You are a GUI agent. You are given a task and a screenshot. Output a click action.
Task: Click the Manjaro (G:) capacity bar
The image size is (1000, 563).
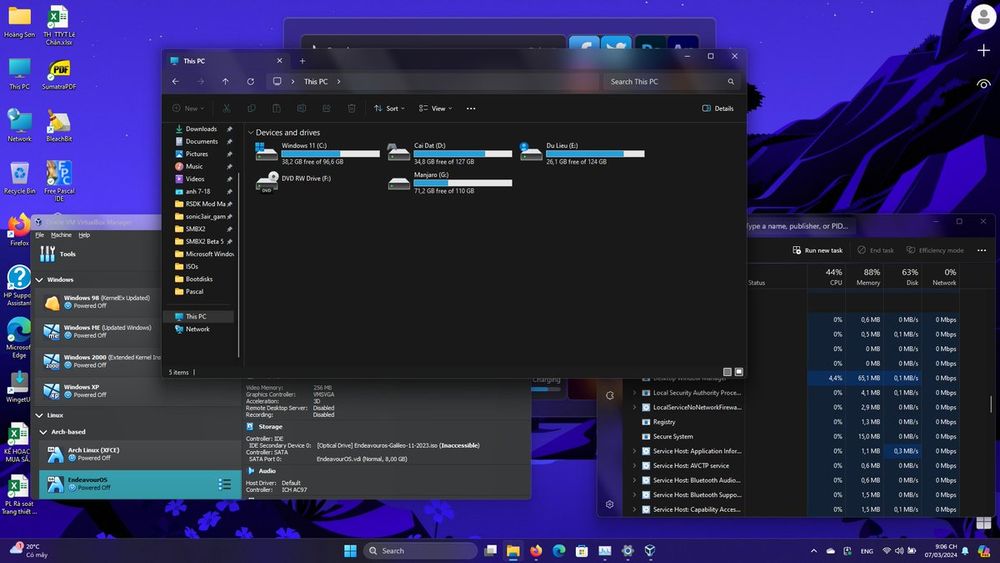pyautogui.click(x=463, y=183)
